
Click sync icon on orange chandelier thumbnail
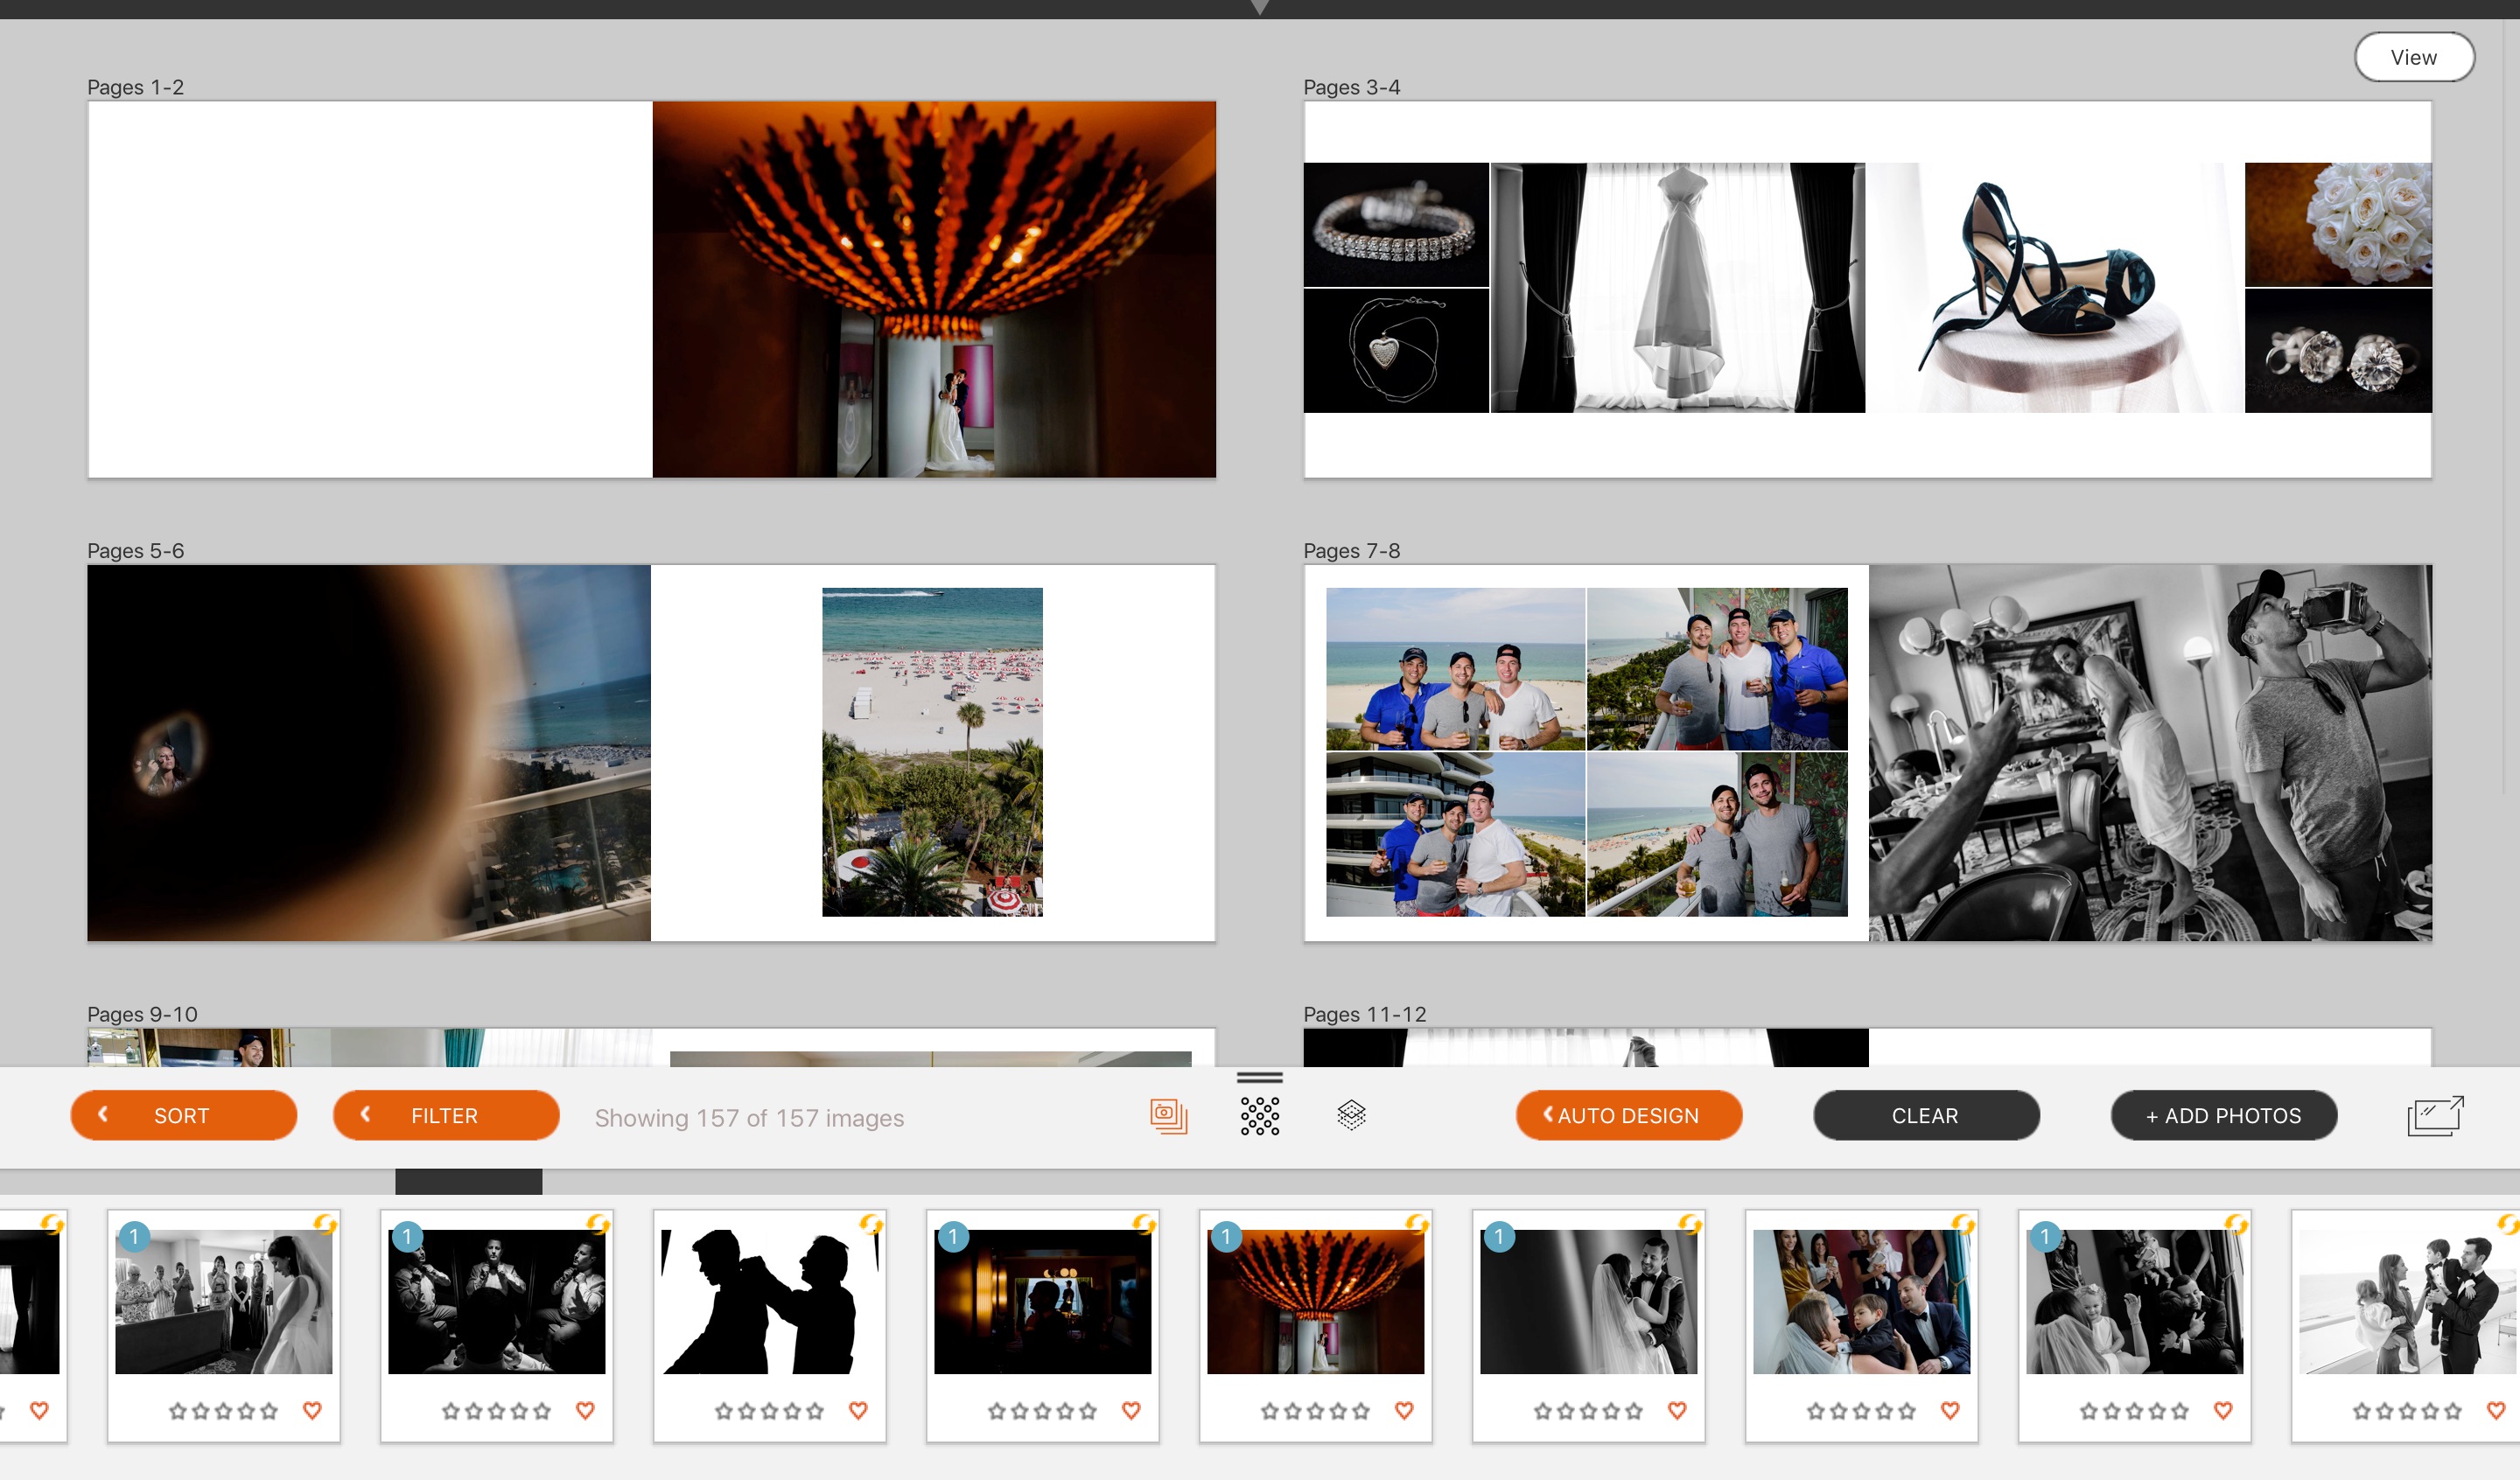pos(1417,1224)
